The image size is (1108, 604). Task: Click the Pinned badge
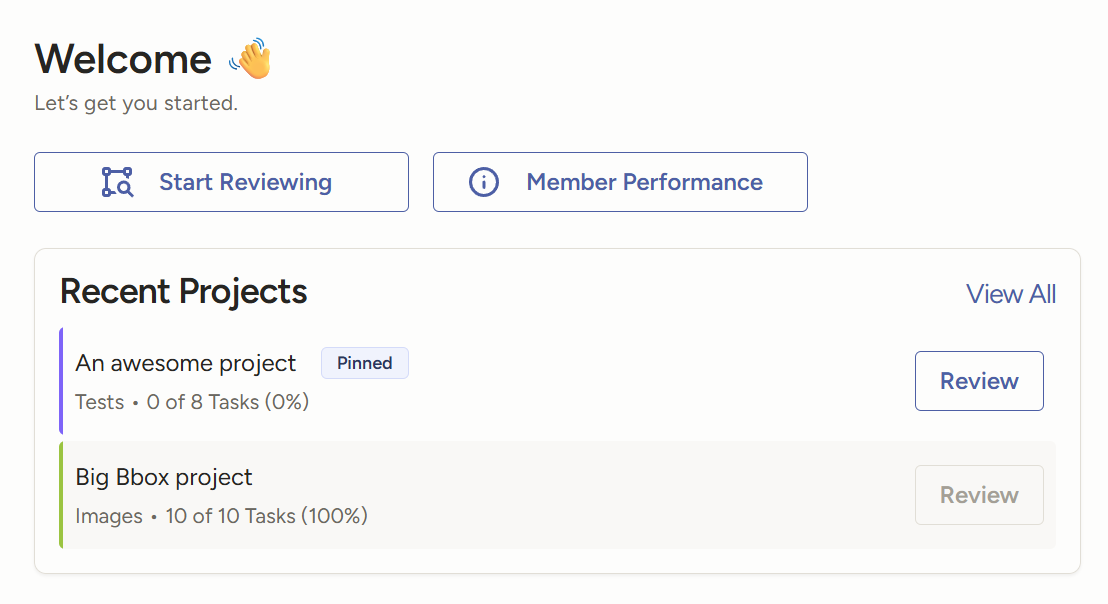(x=365, y=363)
